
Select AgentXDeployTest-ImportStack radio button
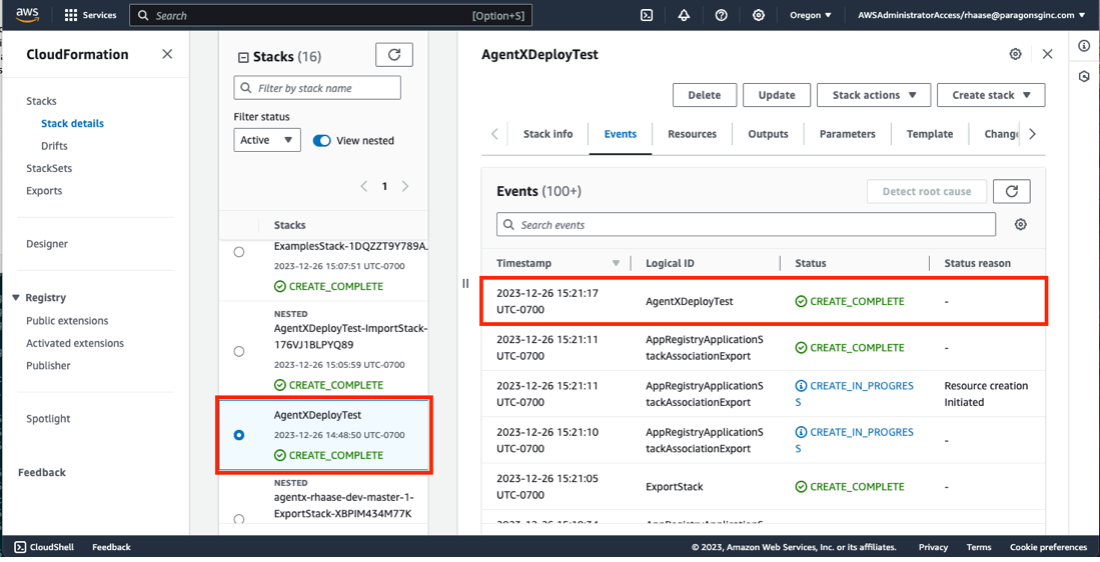pyautogui.click(x=239, y=351)
